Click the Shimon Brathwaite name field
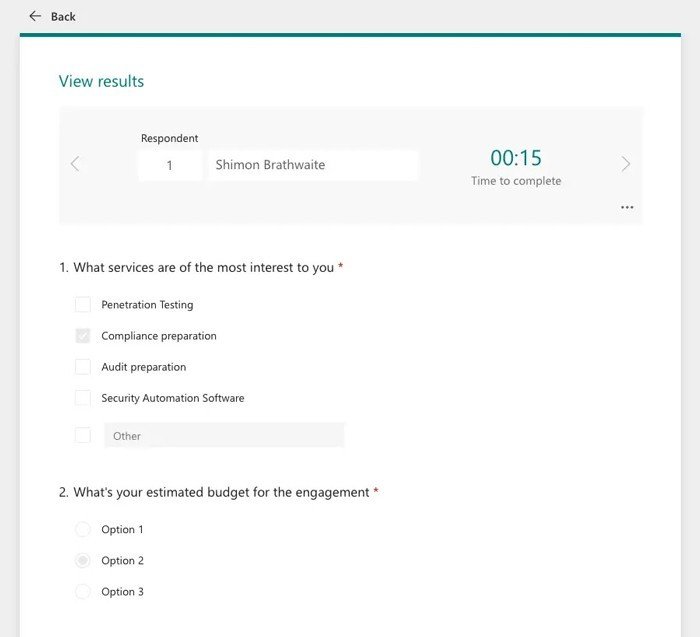Screen dimensions: 700x637 pyautogui.click(x=312, y=165)
